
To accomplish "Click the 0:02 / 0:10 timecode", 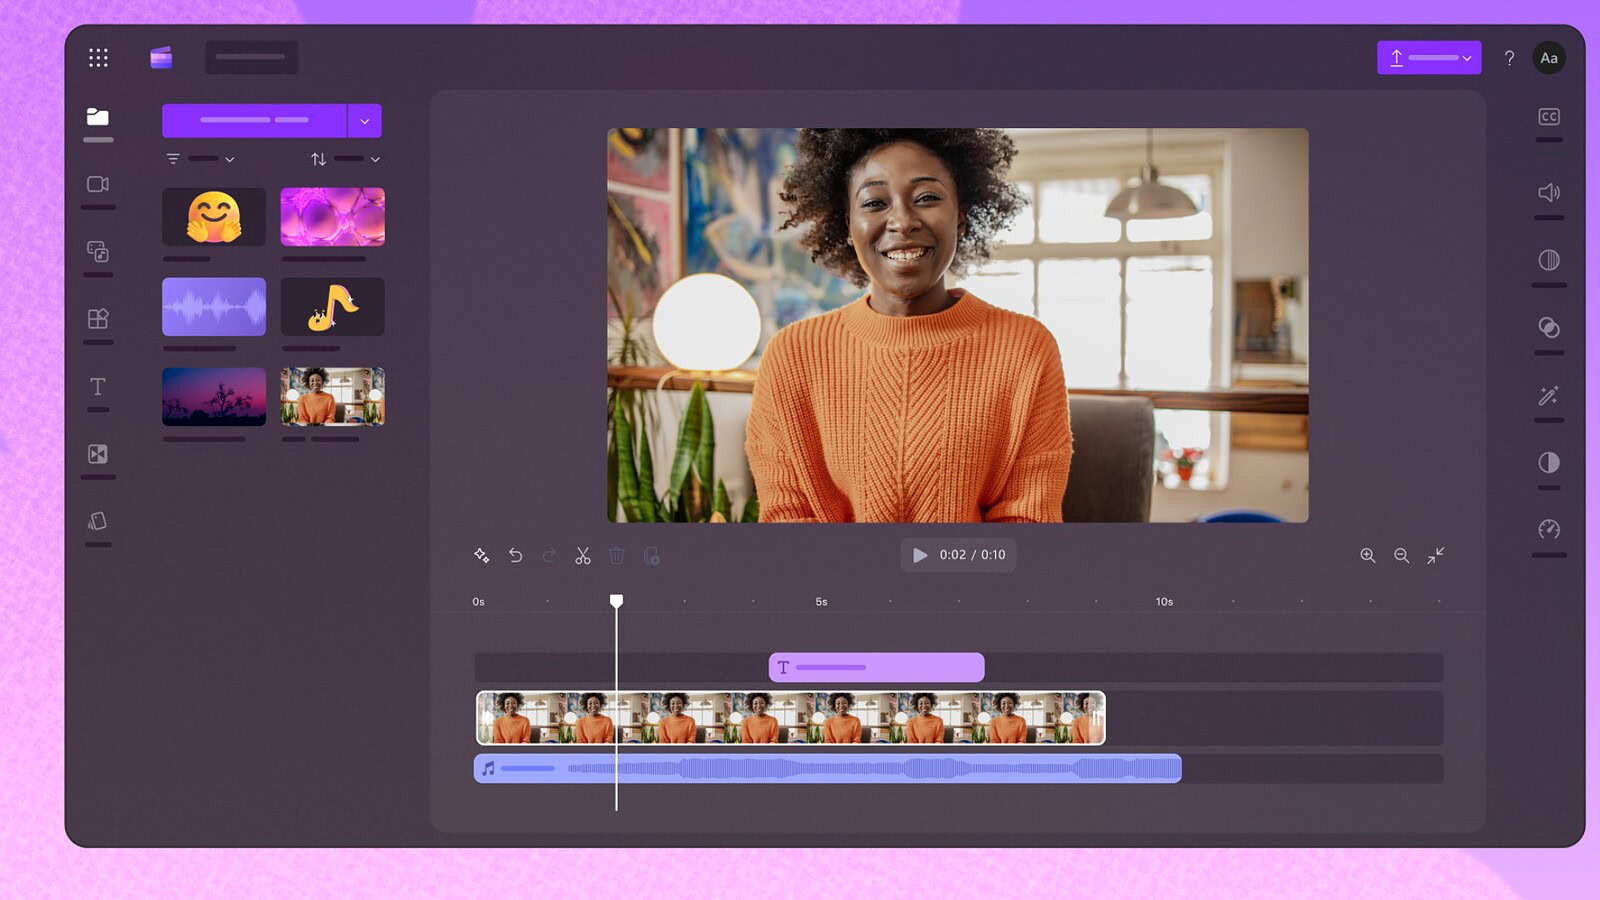I will pyautogui.click(x=973, y=555).
